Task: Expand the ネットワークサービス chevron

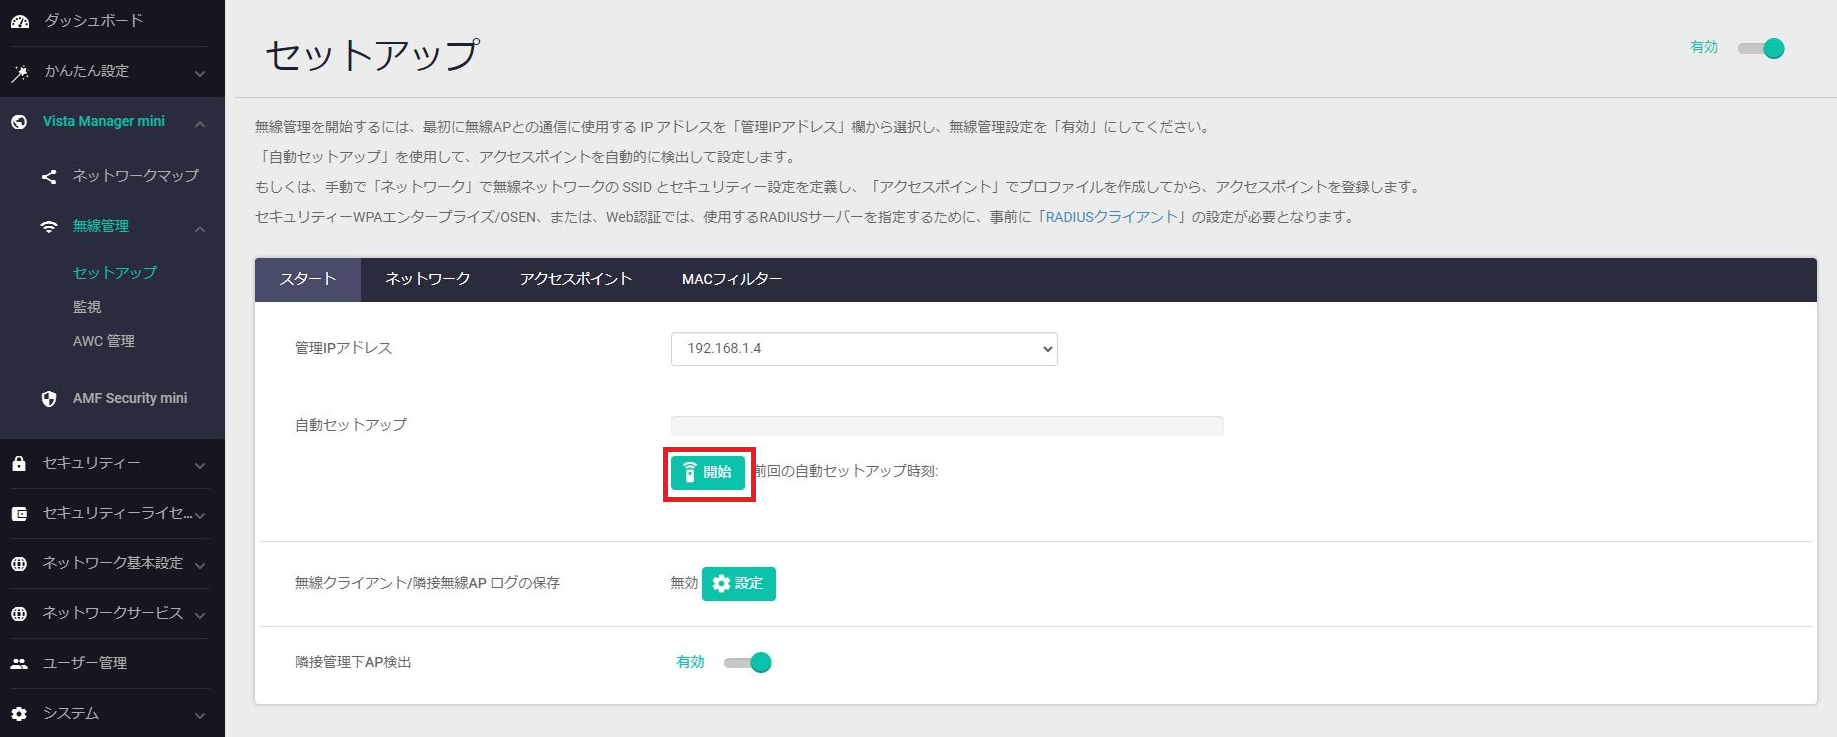Action: (200, 615)
